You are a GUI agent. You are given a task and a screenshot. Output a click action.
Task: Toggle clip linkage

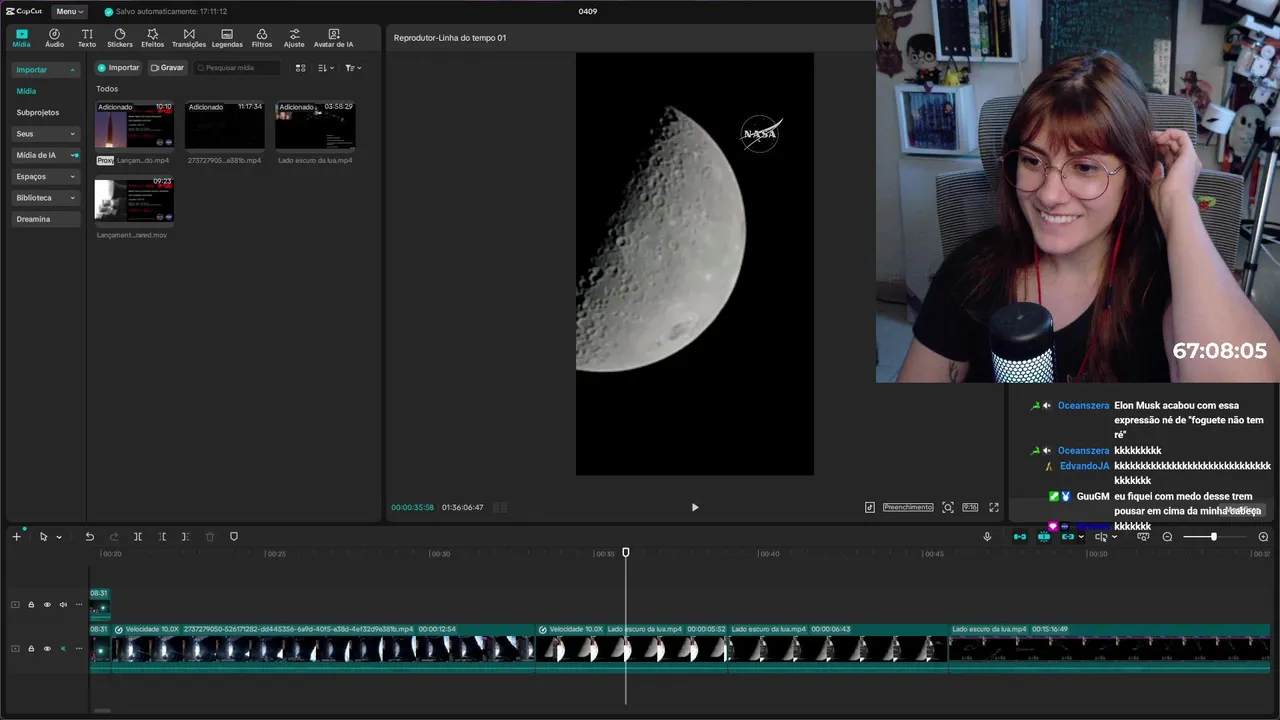[1068, 537]
